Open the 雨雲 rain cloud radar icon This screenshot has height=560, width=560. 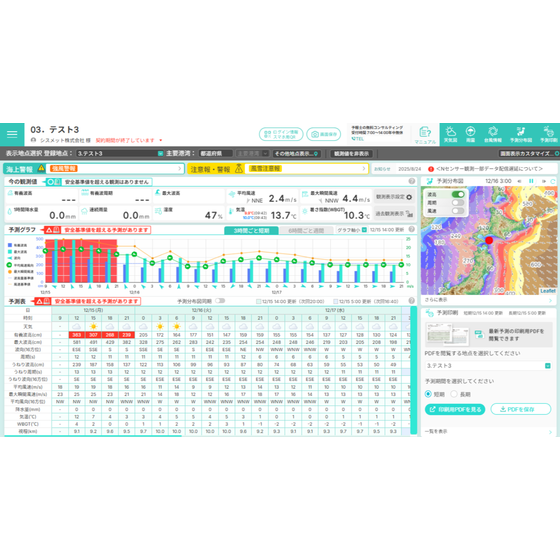[x=470, y=134]
